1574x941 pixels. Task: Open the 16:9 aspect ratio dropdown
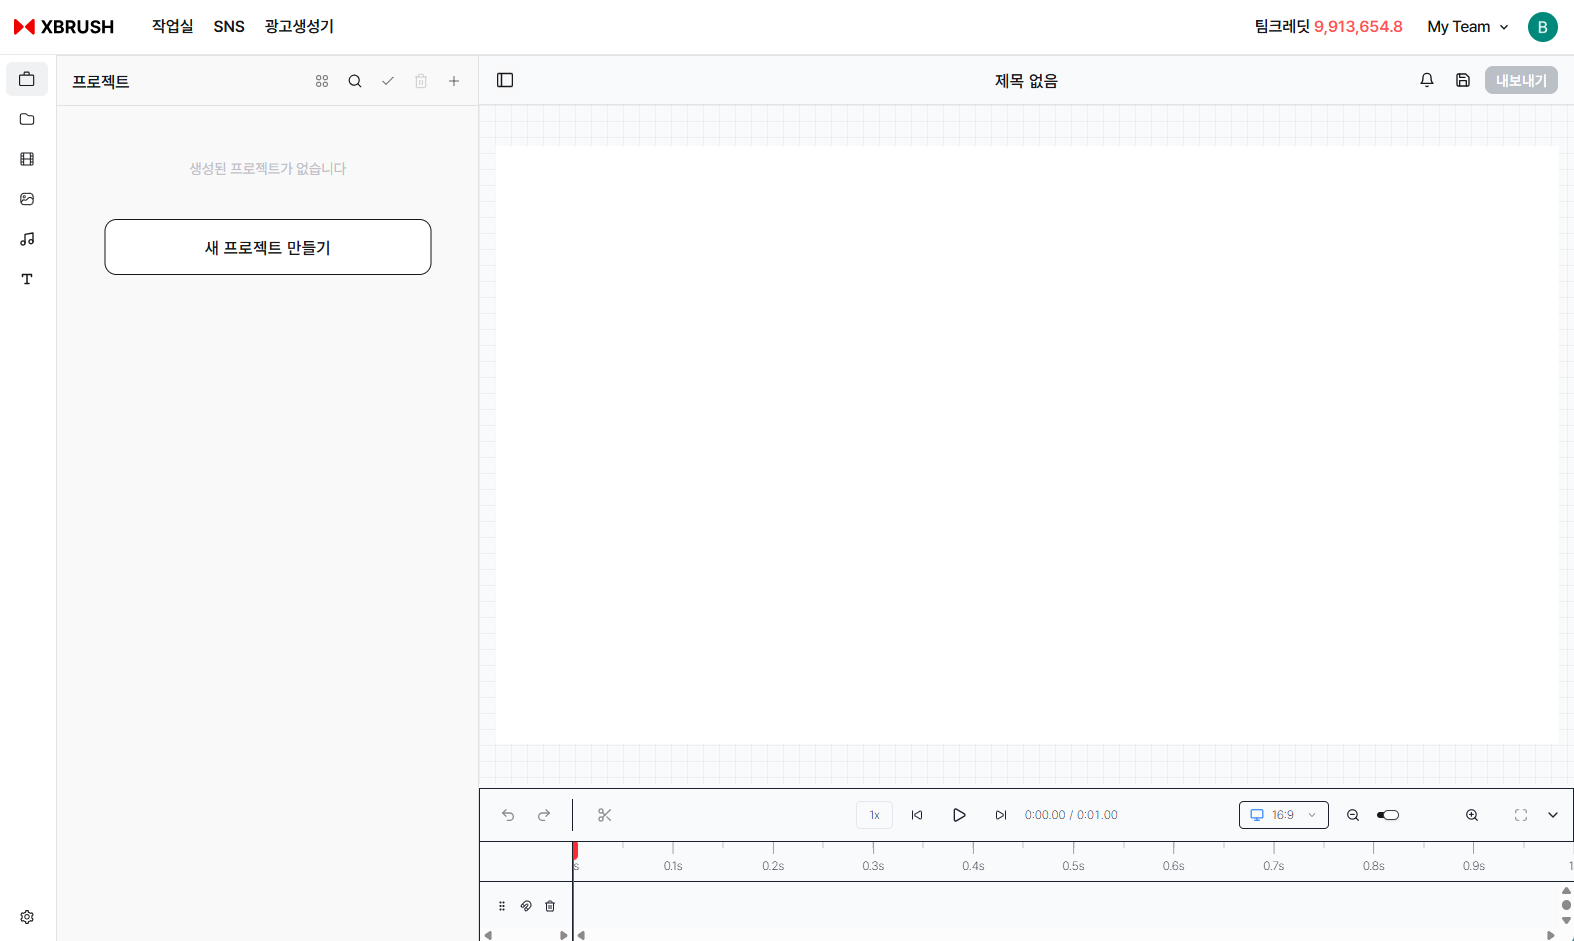pyautogui.click(x=1283, y=815)
